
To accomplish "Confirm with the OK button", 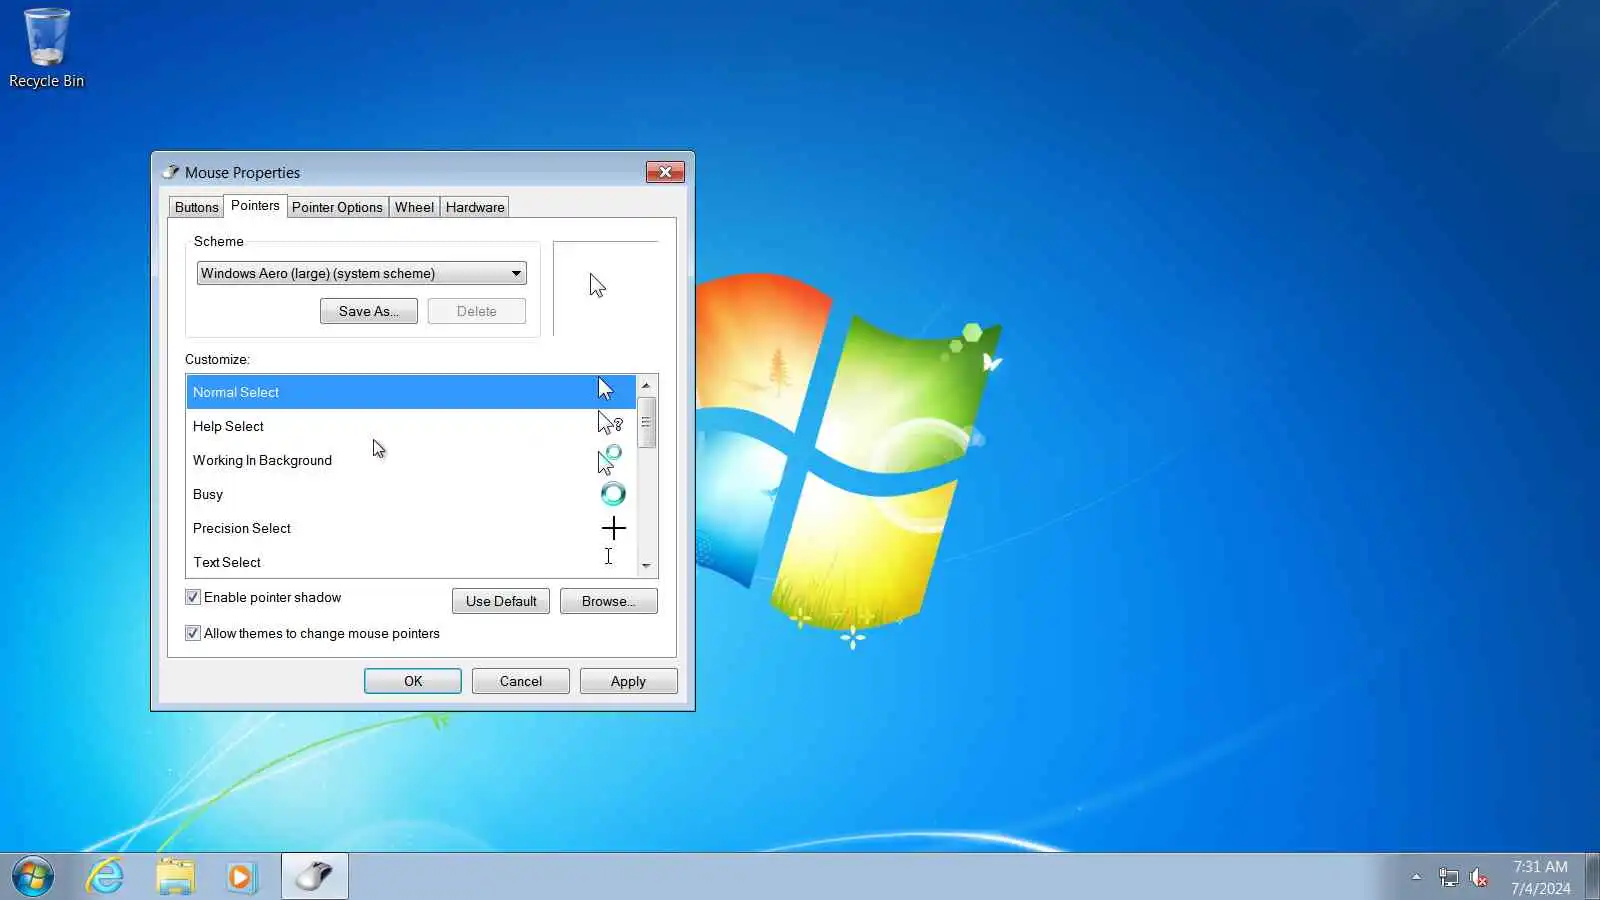I will 413,681.
